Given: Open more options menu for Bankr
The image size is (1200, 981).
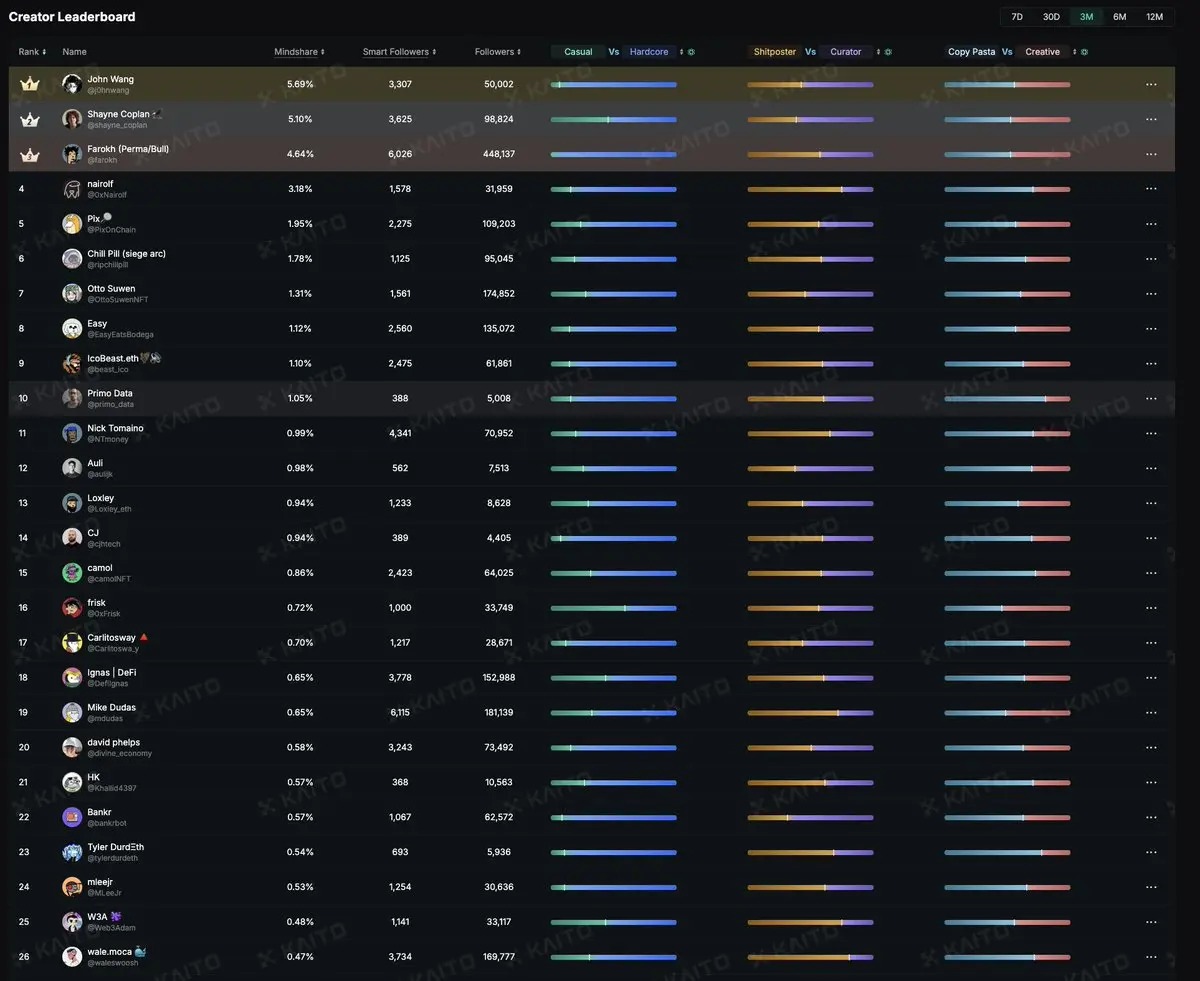Looking at the screenshot, I should pos(1151,818).
